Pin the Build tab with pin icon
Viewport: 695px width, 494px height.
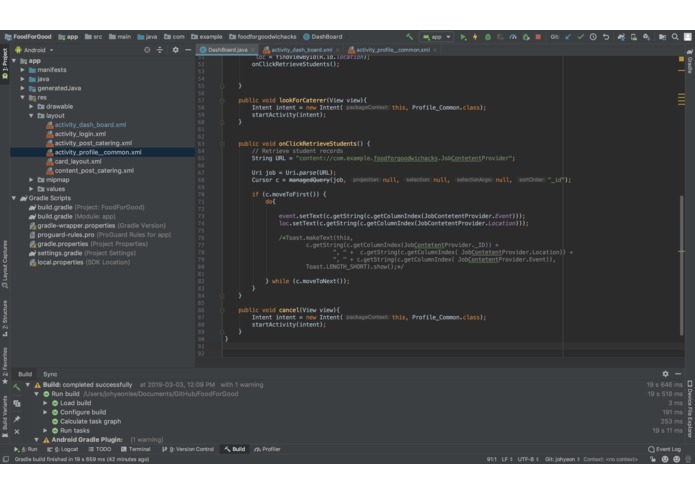coord(16,419)
